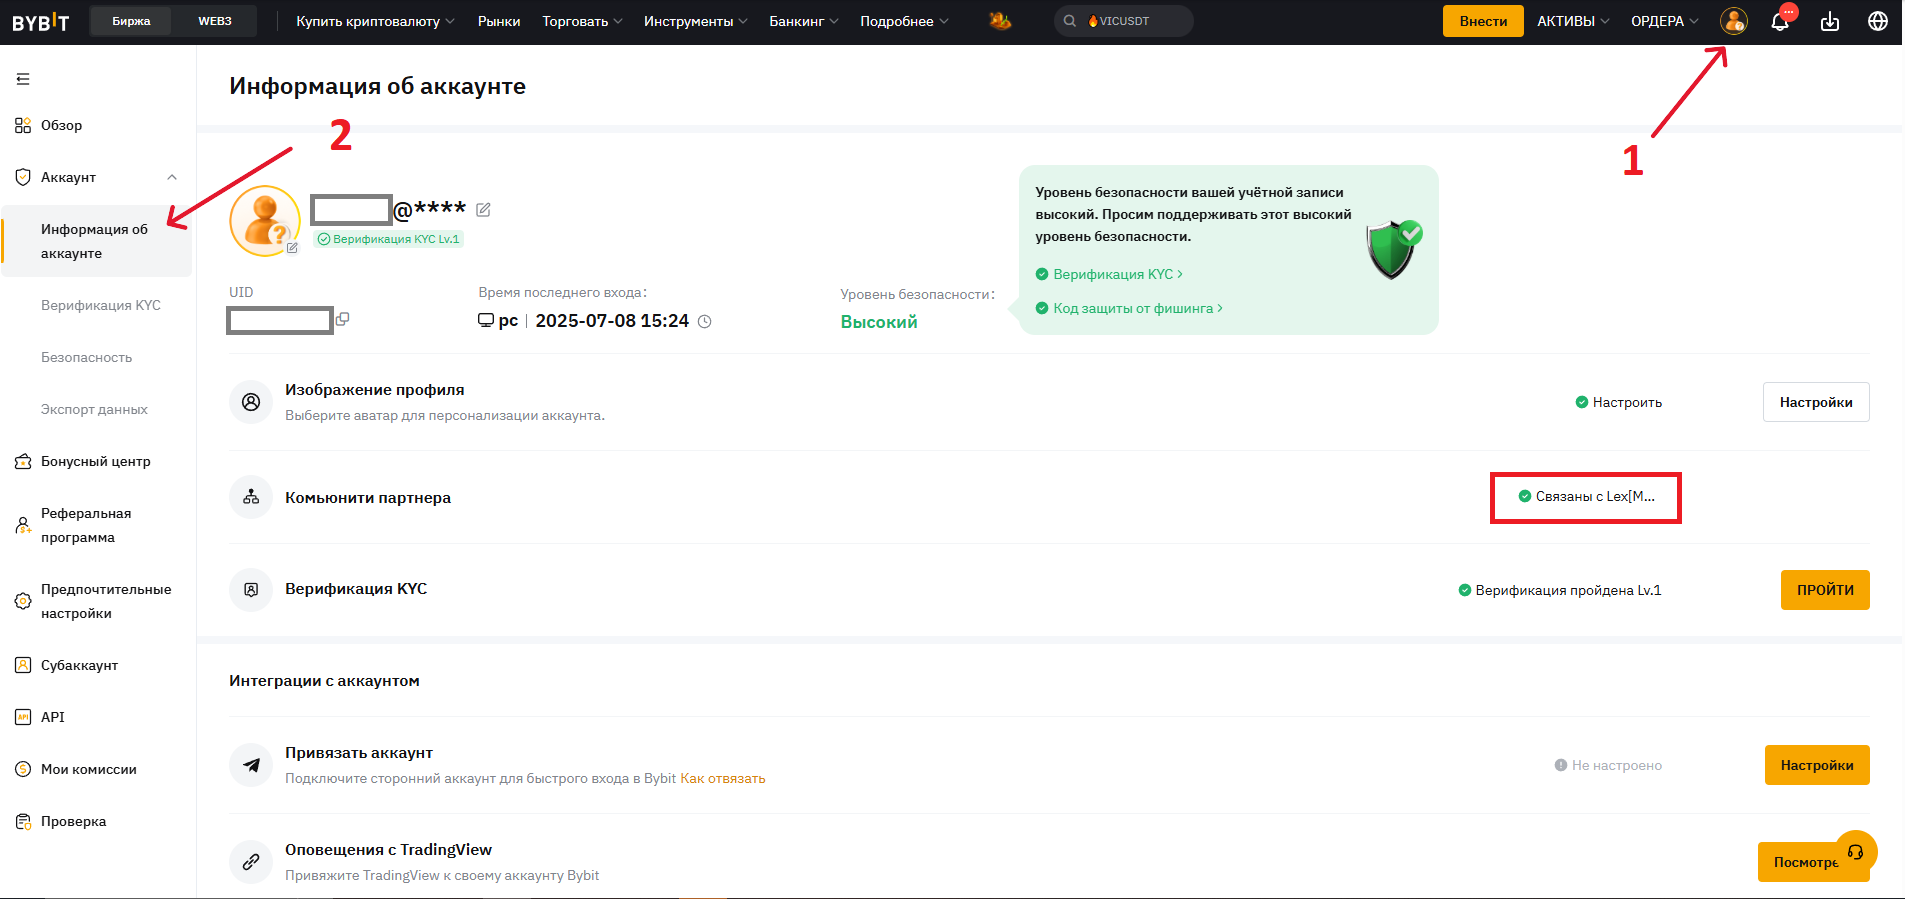Screen dimensions: 1905x899
Task: Click the large profile avatar image
Action: tap(265, 221)
